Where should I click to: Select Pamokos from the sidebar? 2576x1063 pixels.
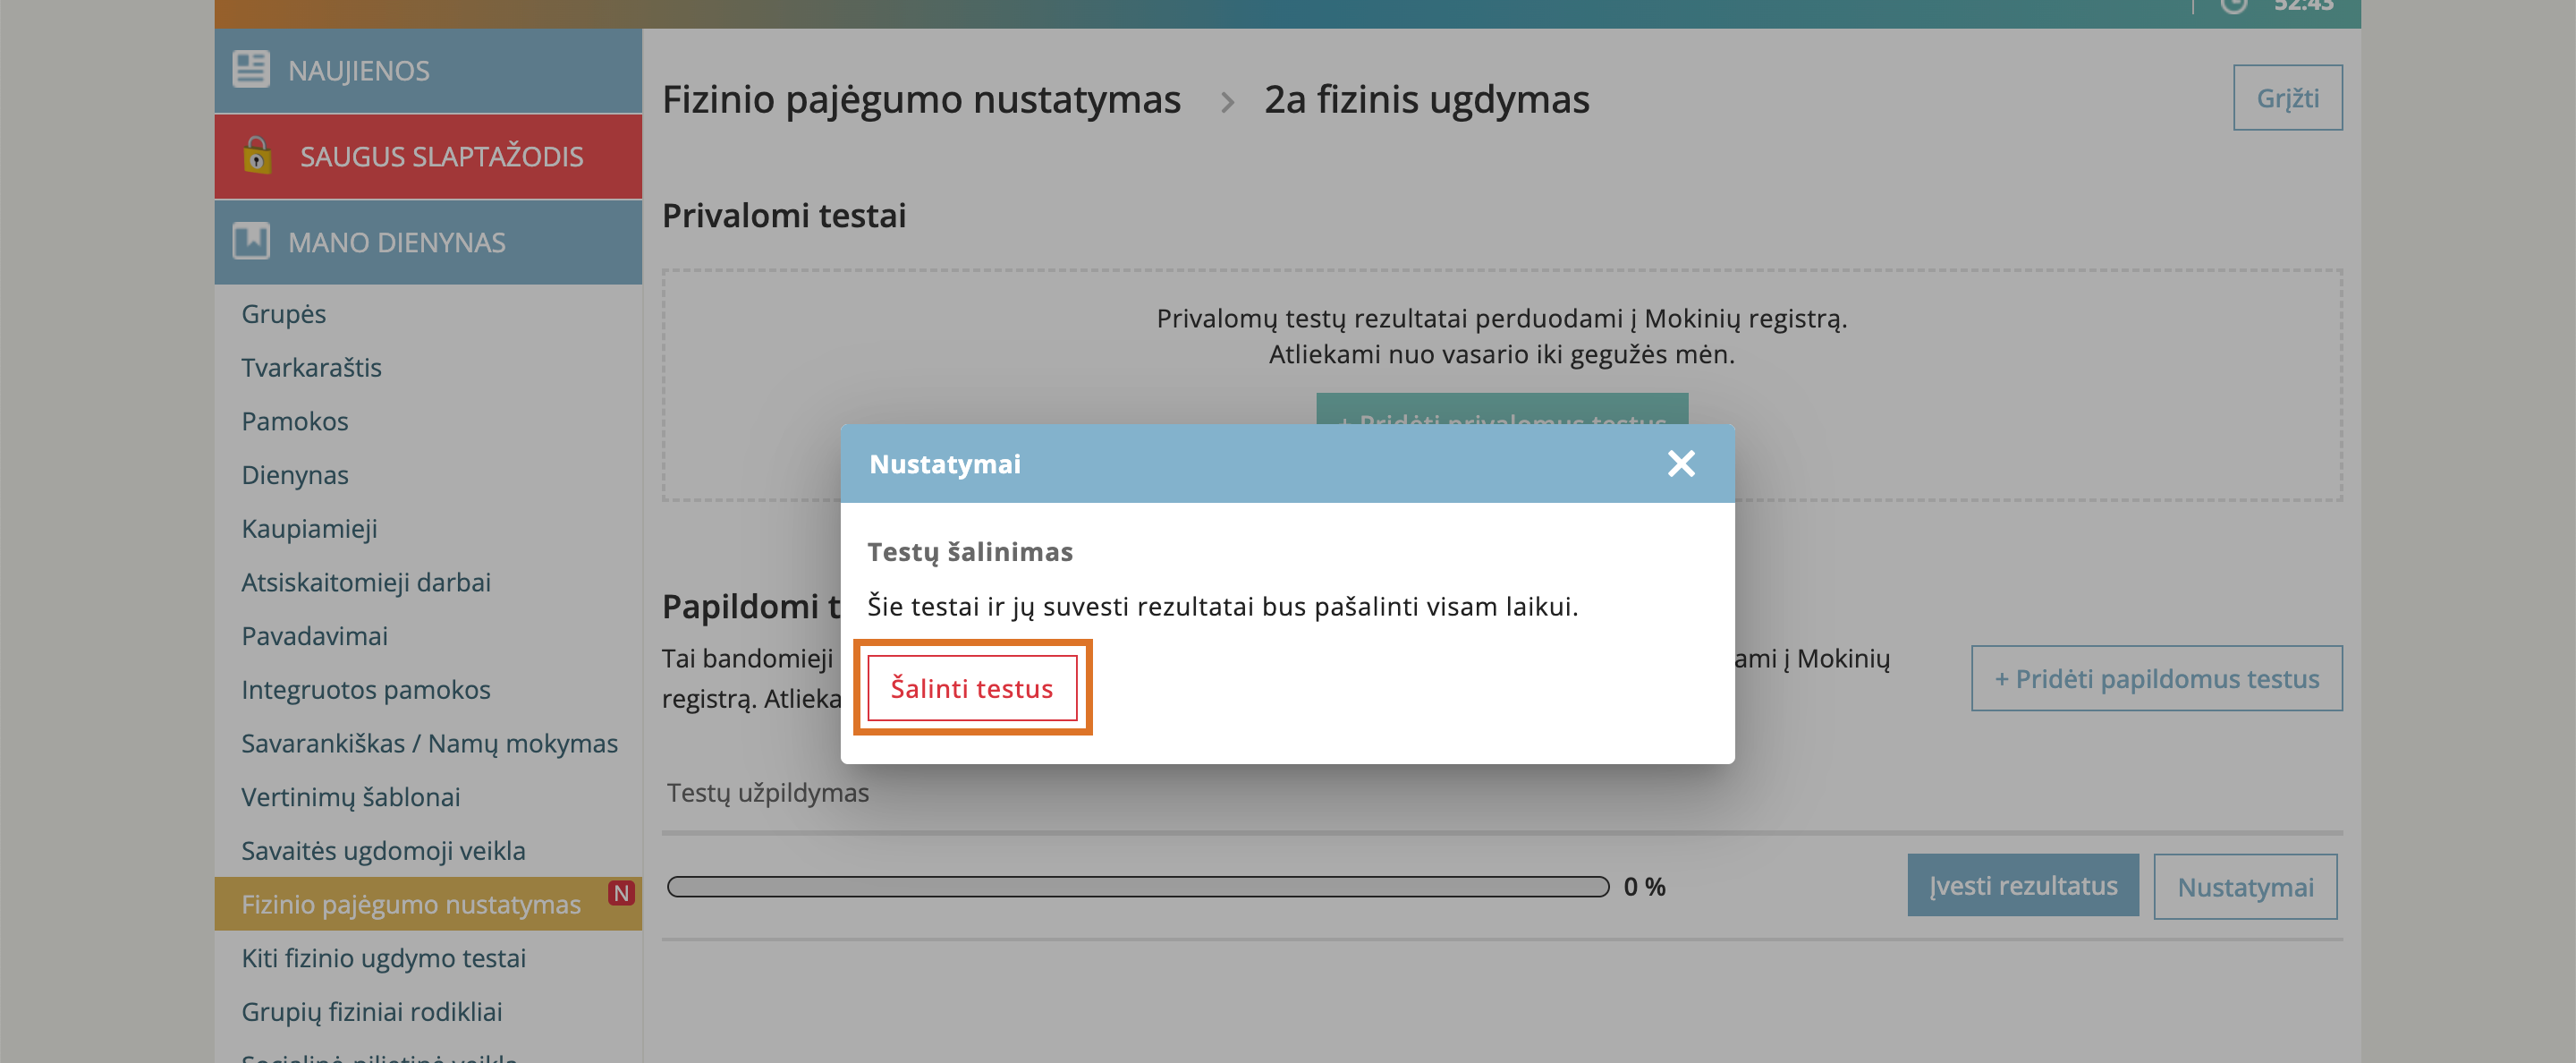tap(294, 421)
